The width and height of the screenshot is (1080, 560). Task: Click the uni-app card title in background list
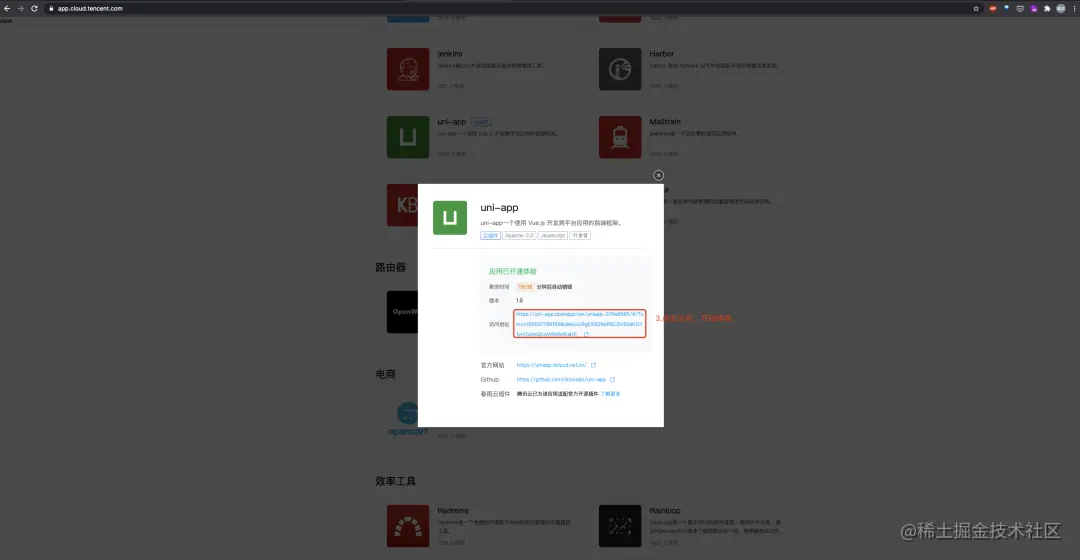(451, 121)
